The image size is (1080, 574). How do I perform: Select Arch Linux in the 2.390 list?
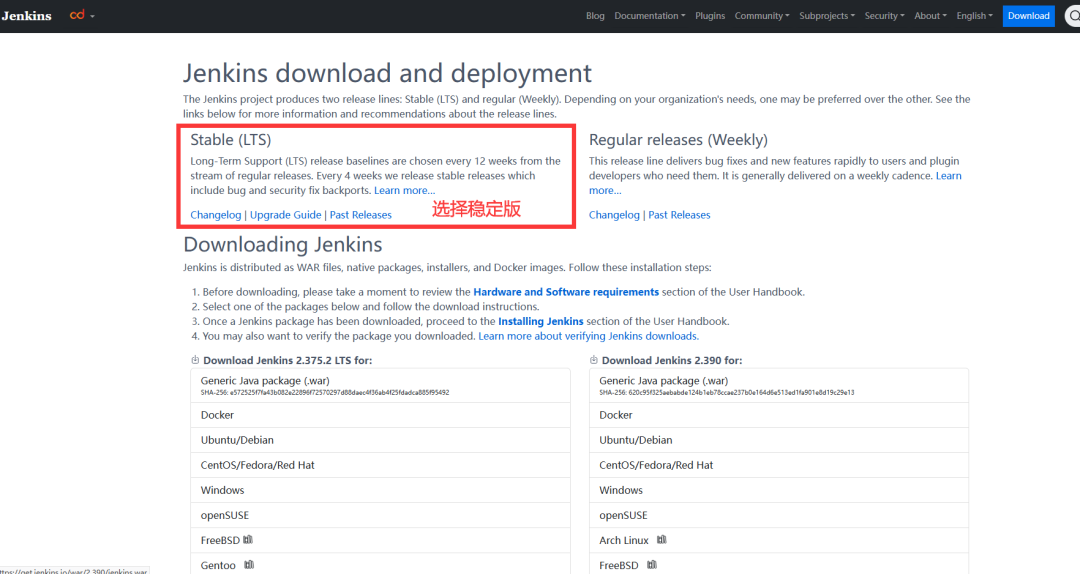(x=779, y=540)
